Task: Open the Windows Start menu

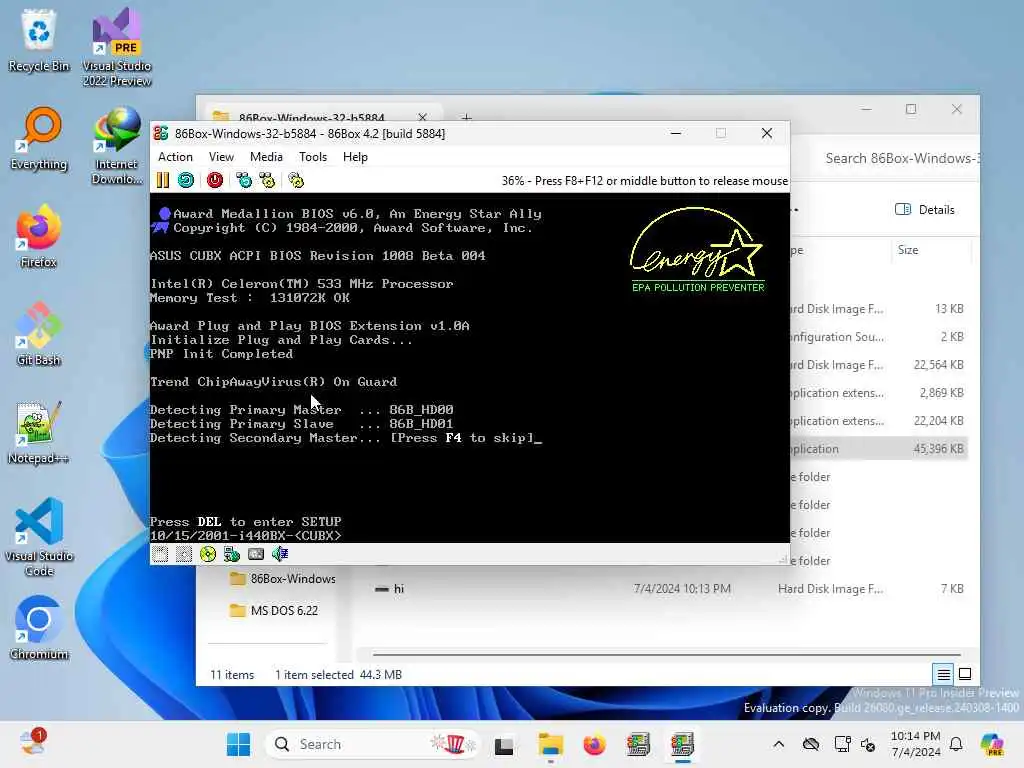Action: [238, 744]
